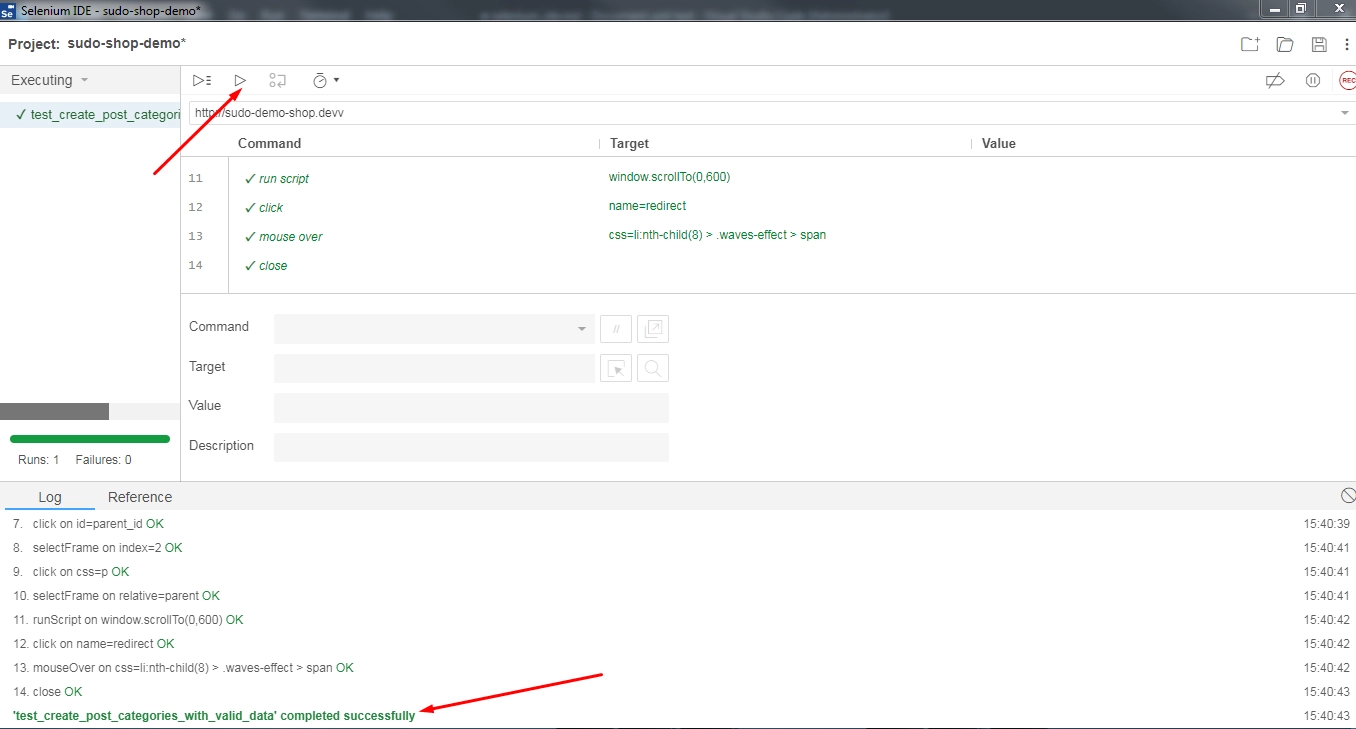Save the project icon

coord(1319,44)
